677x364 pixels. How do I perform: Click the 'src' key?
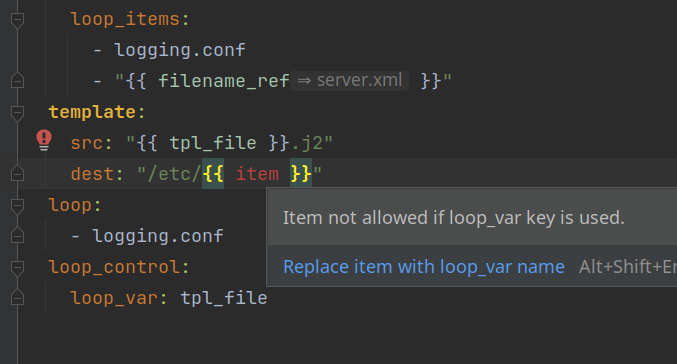coord(87,143)
